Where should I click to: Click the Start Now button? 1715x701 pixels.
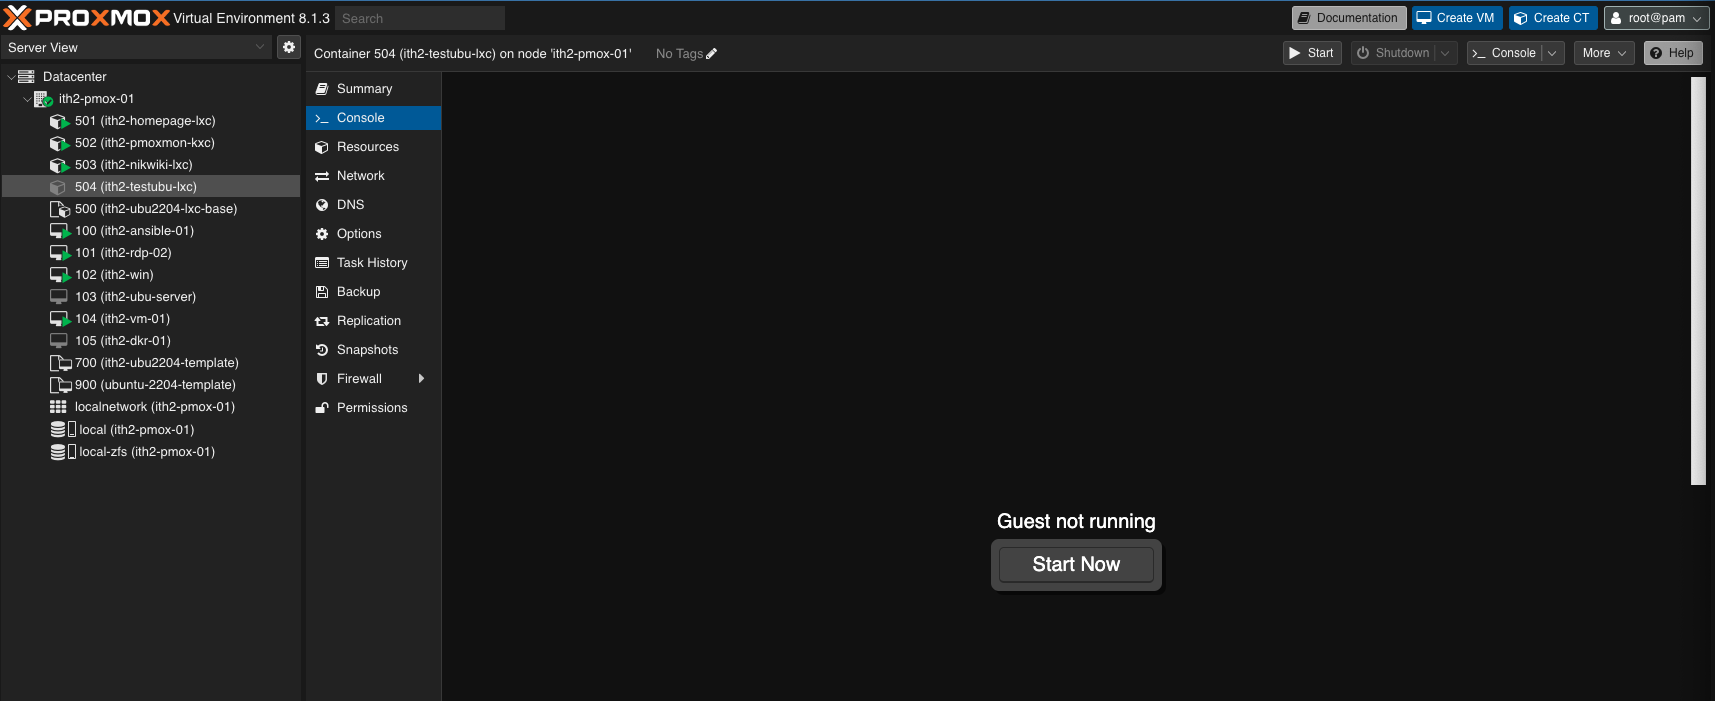pyautogui.click(x=1076, y=565)
